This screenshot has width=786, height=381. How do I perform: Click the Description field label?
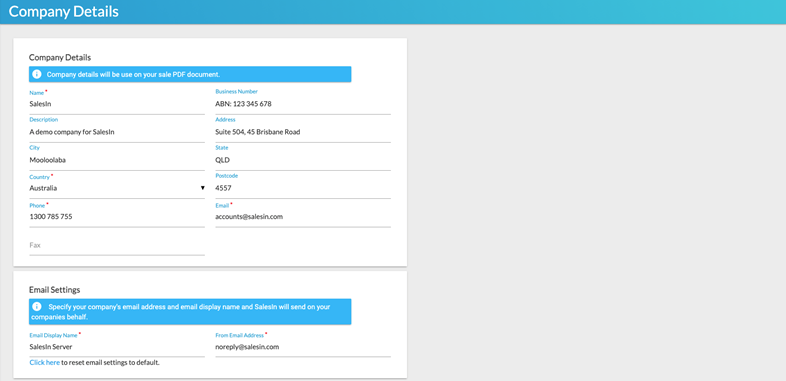44,120
